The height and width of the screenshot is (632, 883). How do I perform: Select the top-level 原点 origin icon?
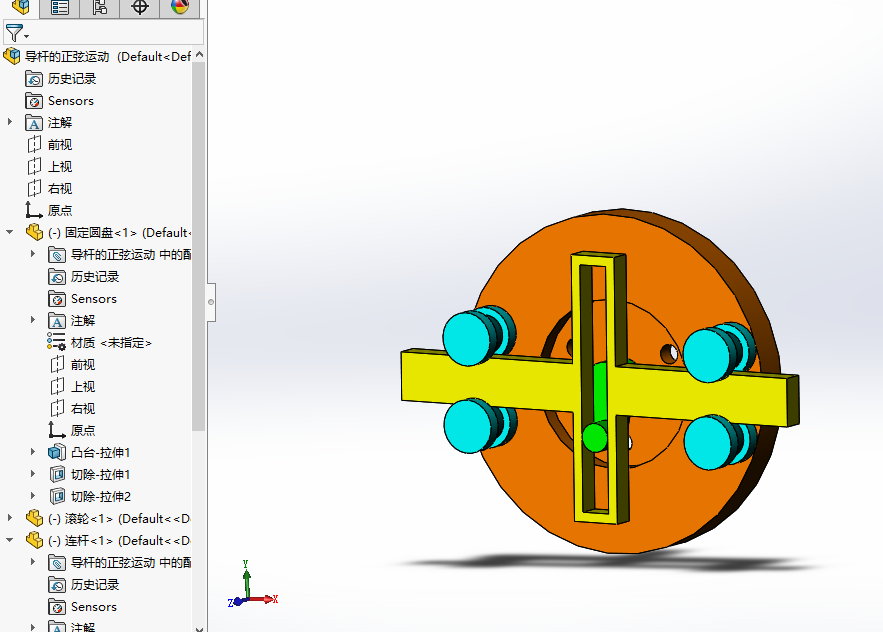[x=34, y=211]
